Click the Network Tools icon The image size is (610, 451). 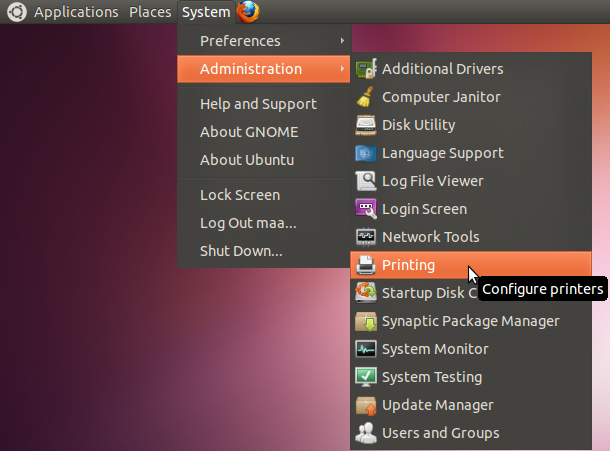[x=366, y=237]
